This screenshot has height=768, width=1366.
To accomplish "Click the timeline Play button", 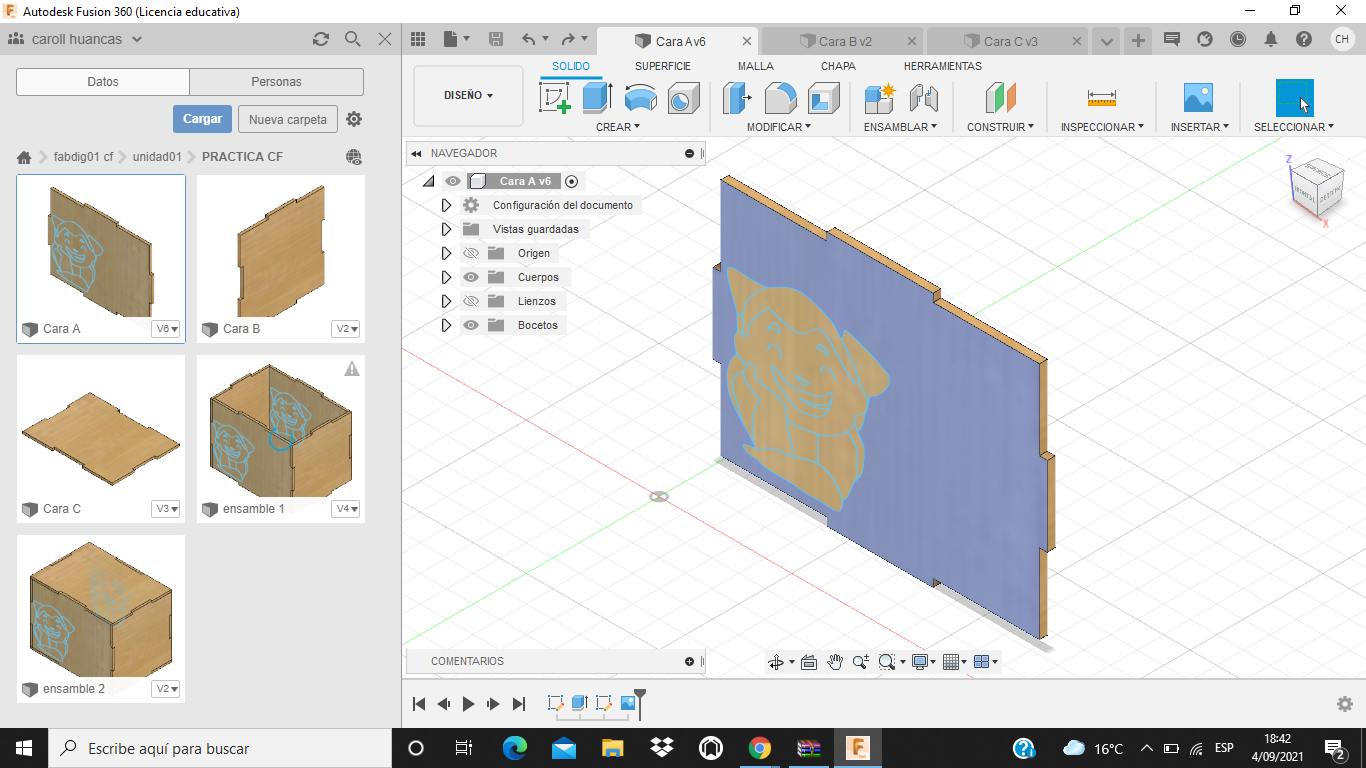I will coord(469,704).
